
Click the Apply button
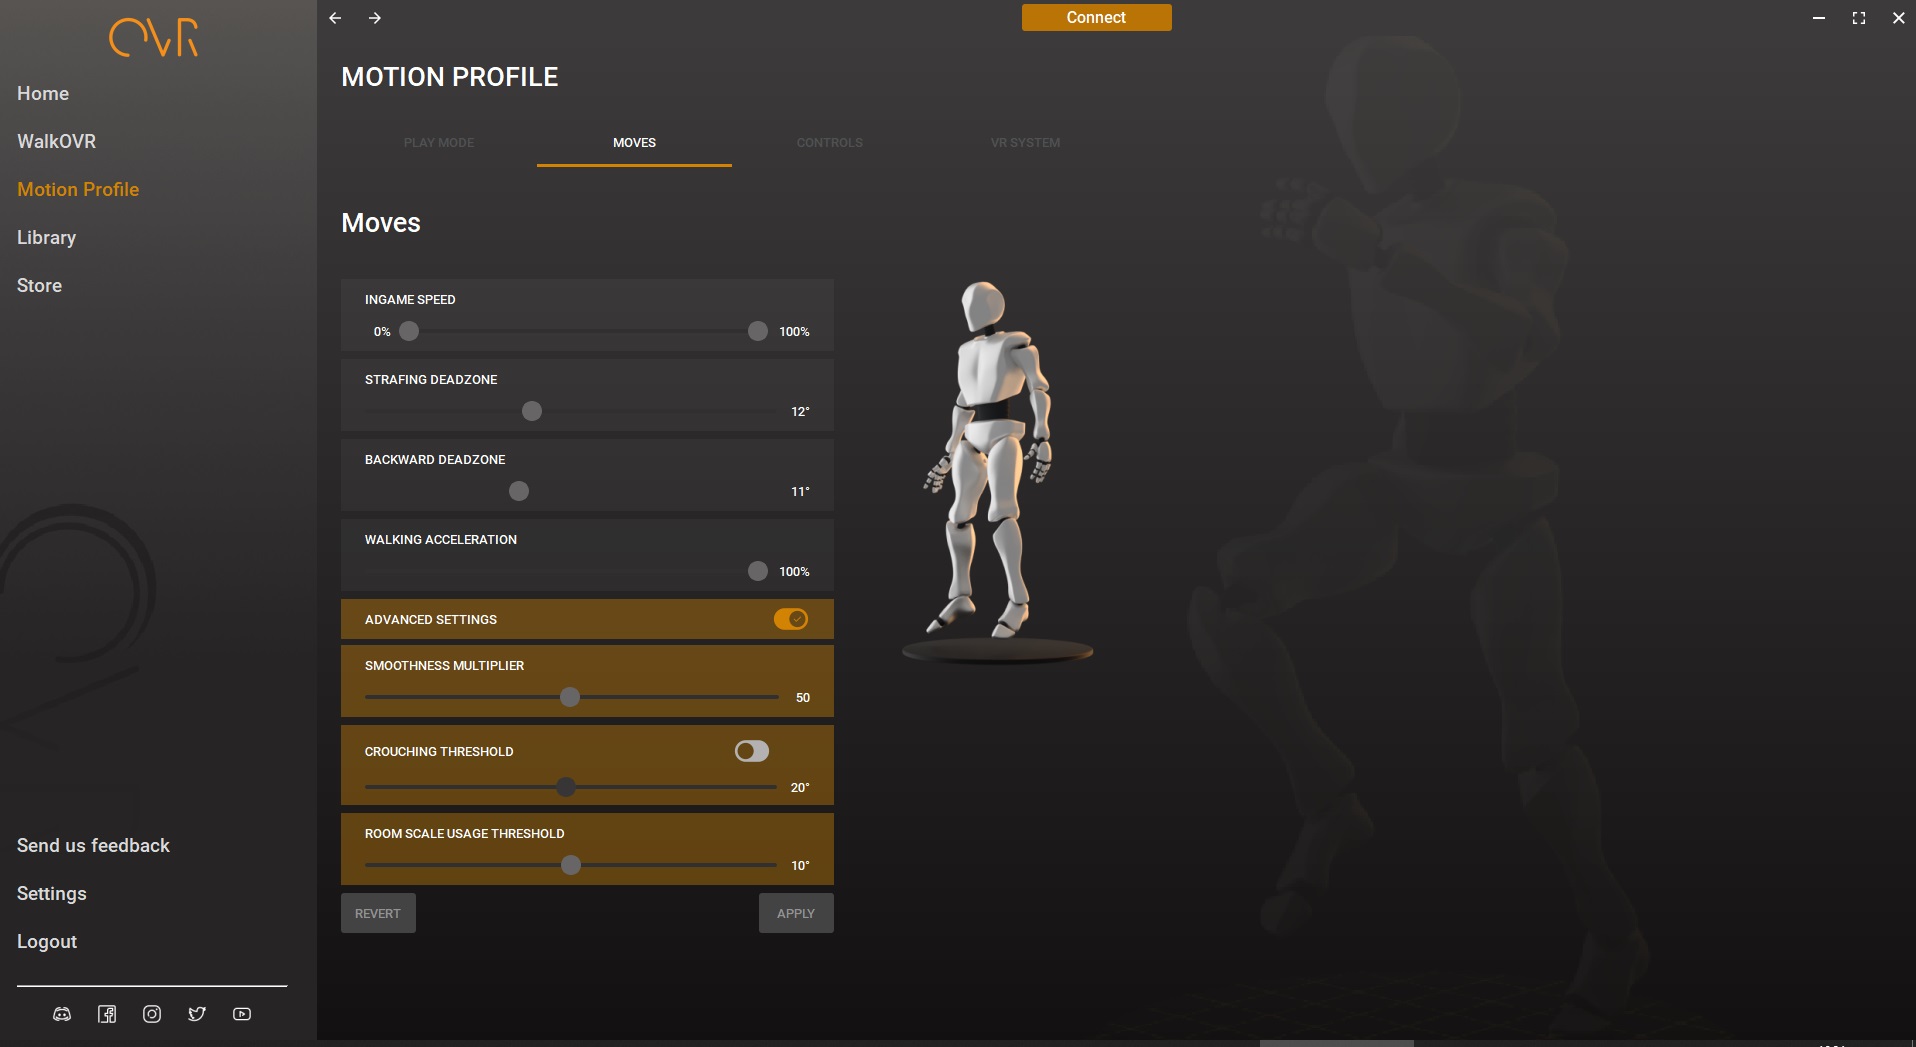point(795,913)
